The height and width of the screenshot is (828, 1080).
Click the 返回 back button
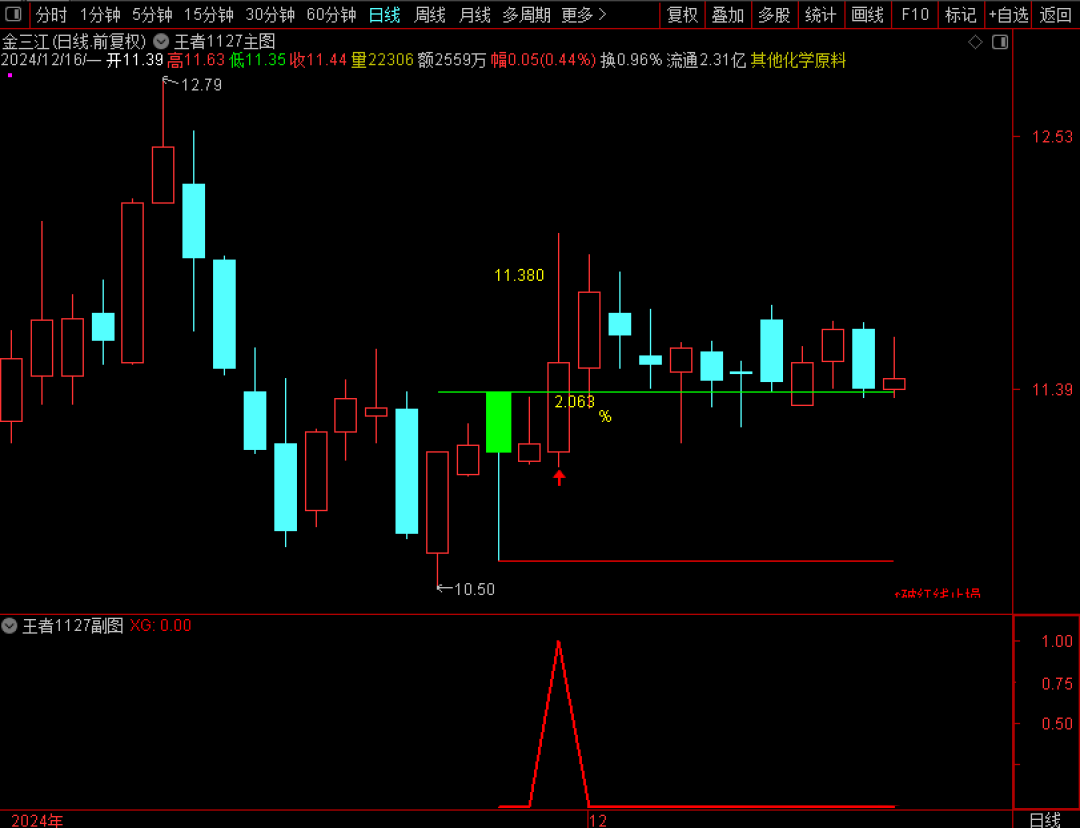pyautogui.click(x=1055, y=14)
